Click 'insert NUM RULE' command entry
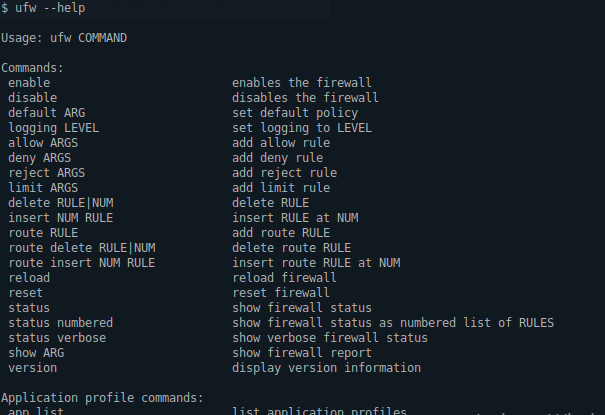The height and width of the screenshot is (415, 605). (x=61, y=218)
